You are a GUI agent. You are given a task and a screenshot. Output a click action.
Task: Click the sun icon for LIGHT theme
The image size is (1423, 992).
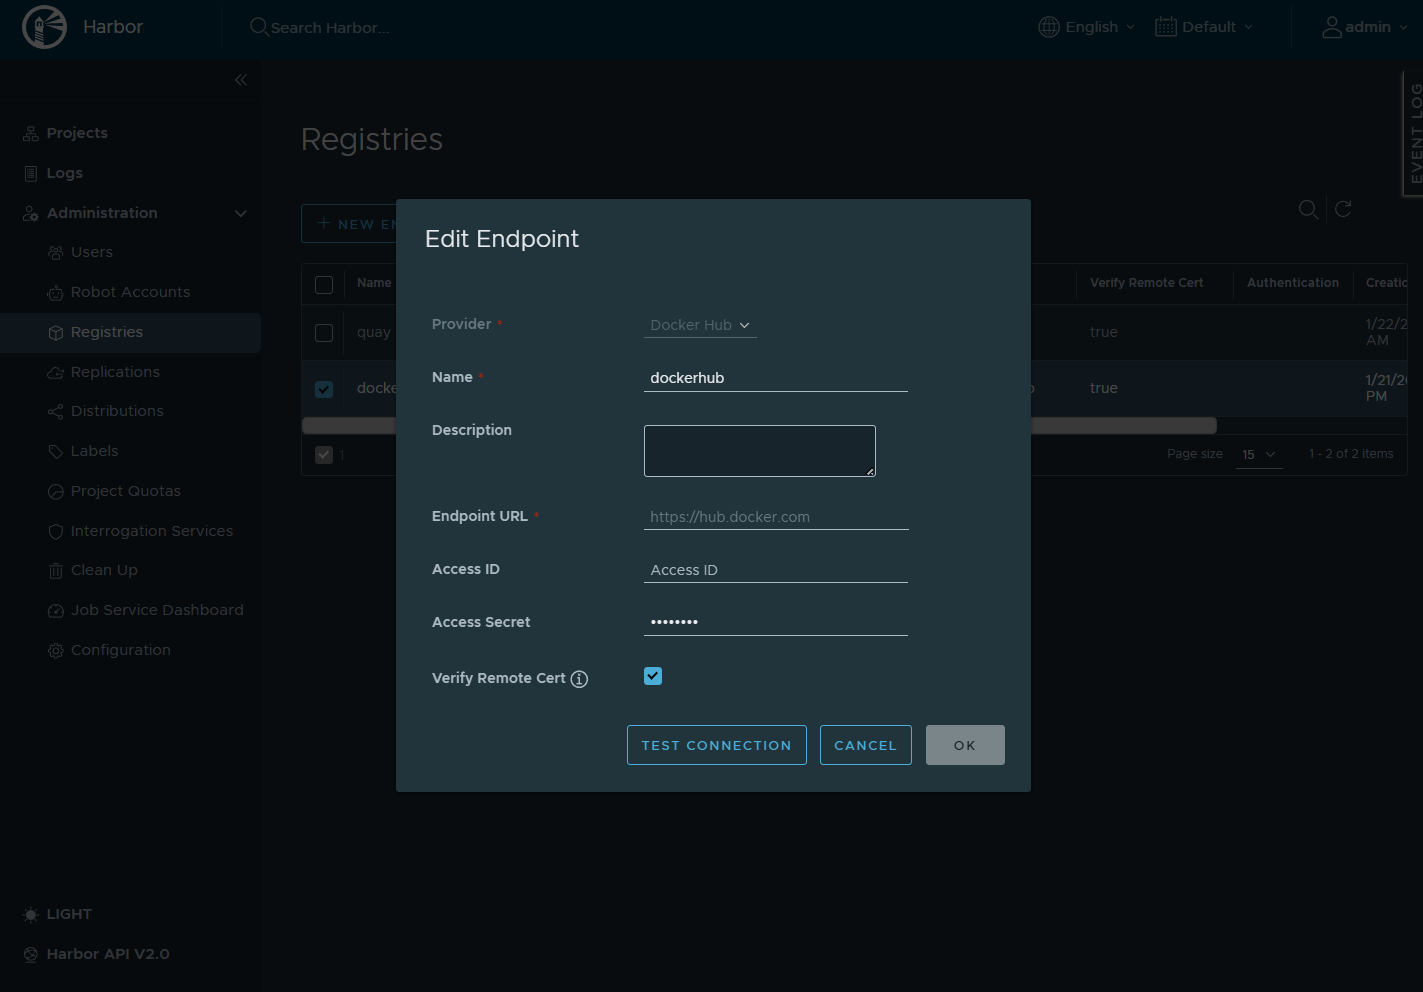click(31, 915)
